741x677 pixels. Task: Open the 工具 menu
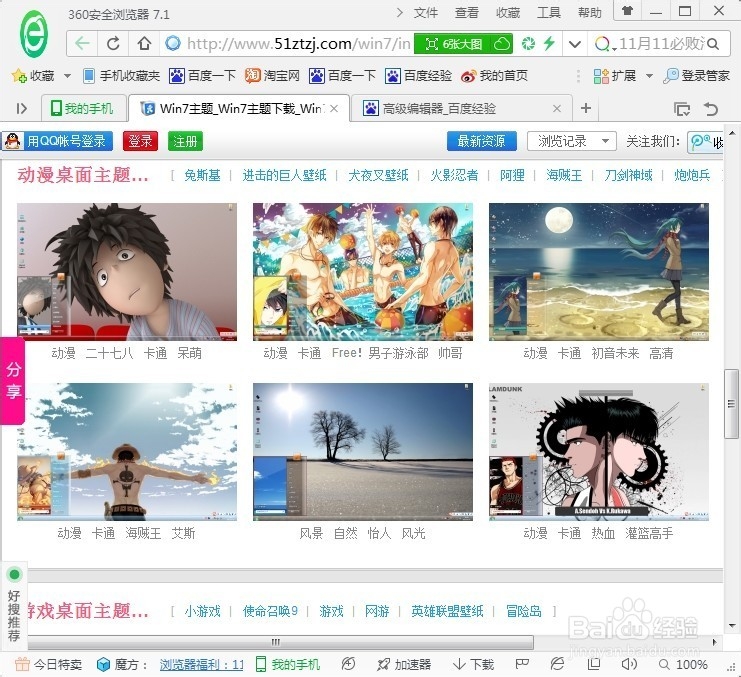point(549,12)
